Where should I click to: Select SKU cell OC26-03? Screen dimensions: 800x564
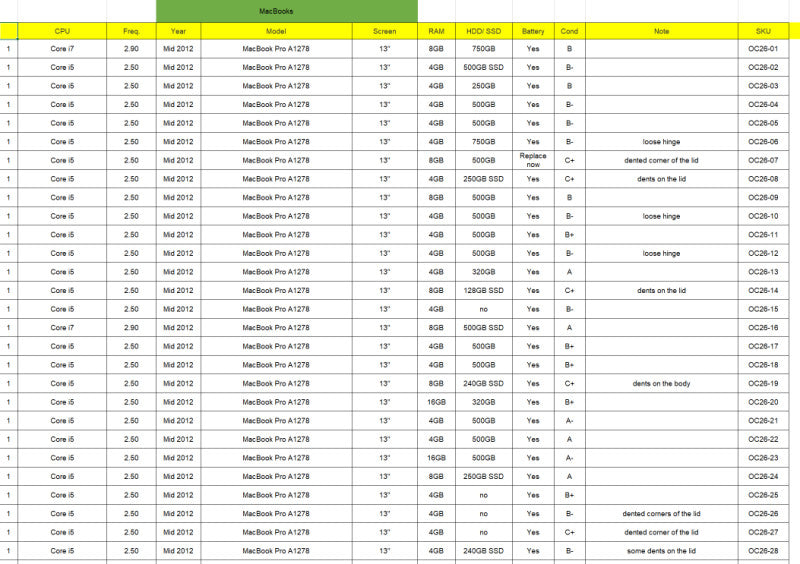click(x=763, y=86)
